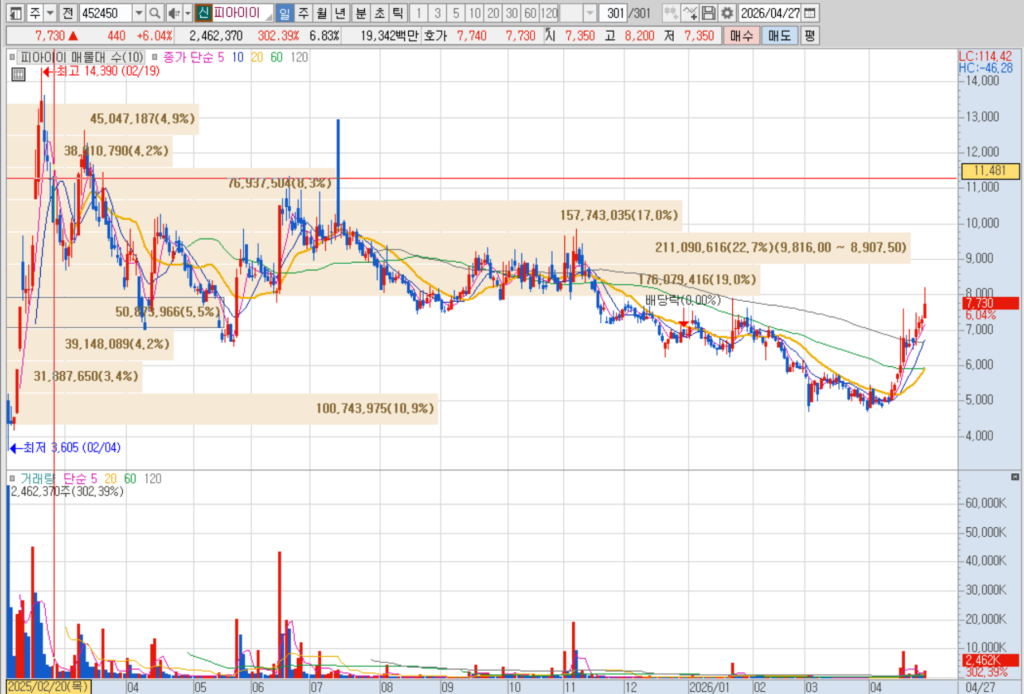The image size is (1024, 694).
Task: Click the stock name field 피아이이
Action: (242, 12)
